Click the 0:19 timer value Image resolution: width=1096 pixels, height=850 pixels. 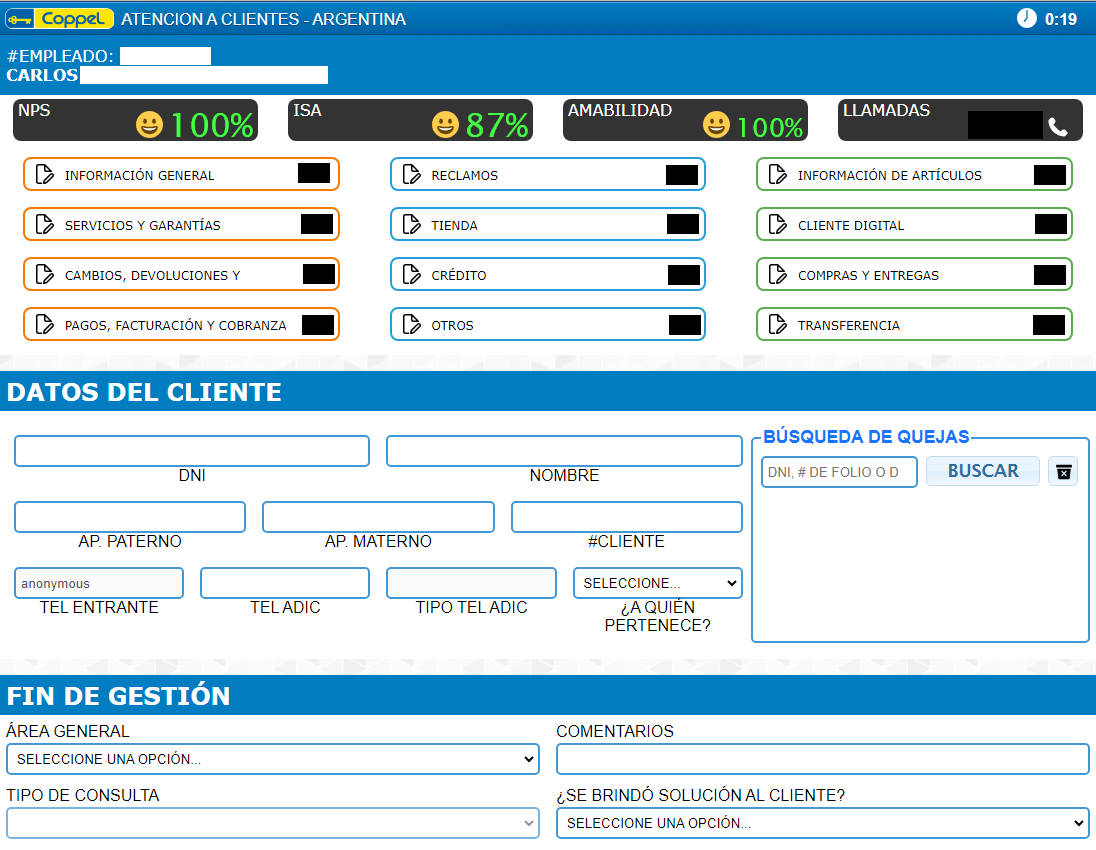(x=1061, y=20)
